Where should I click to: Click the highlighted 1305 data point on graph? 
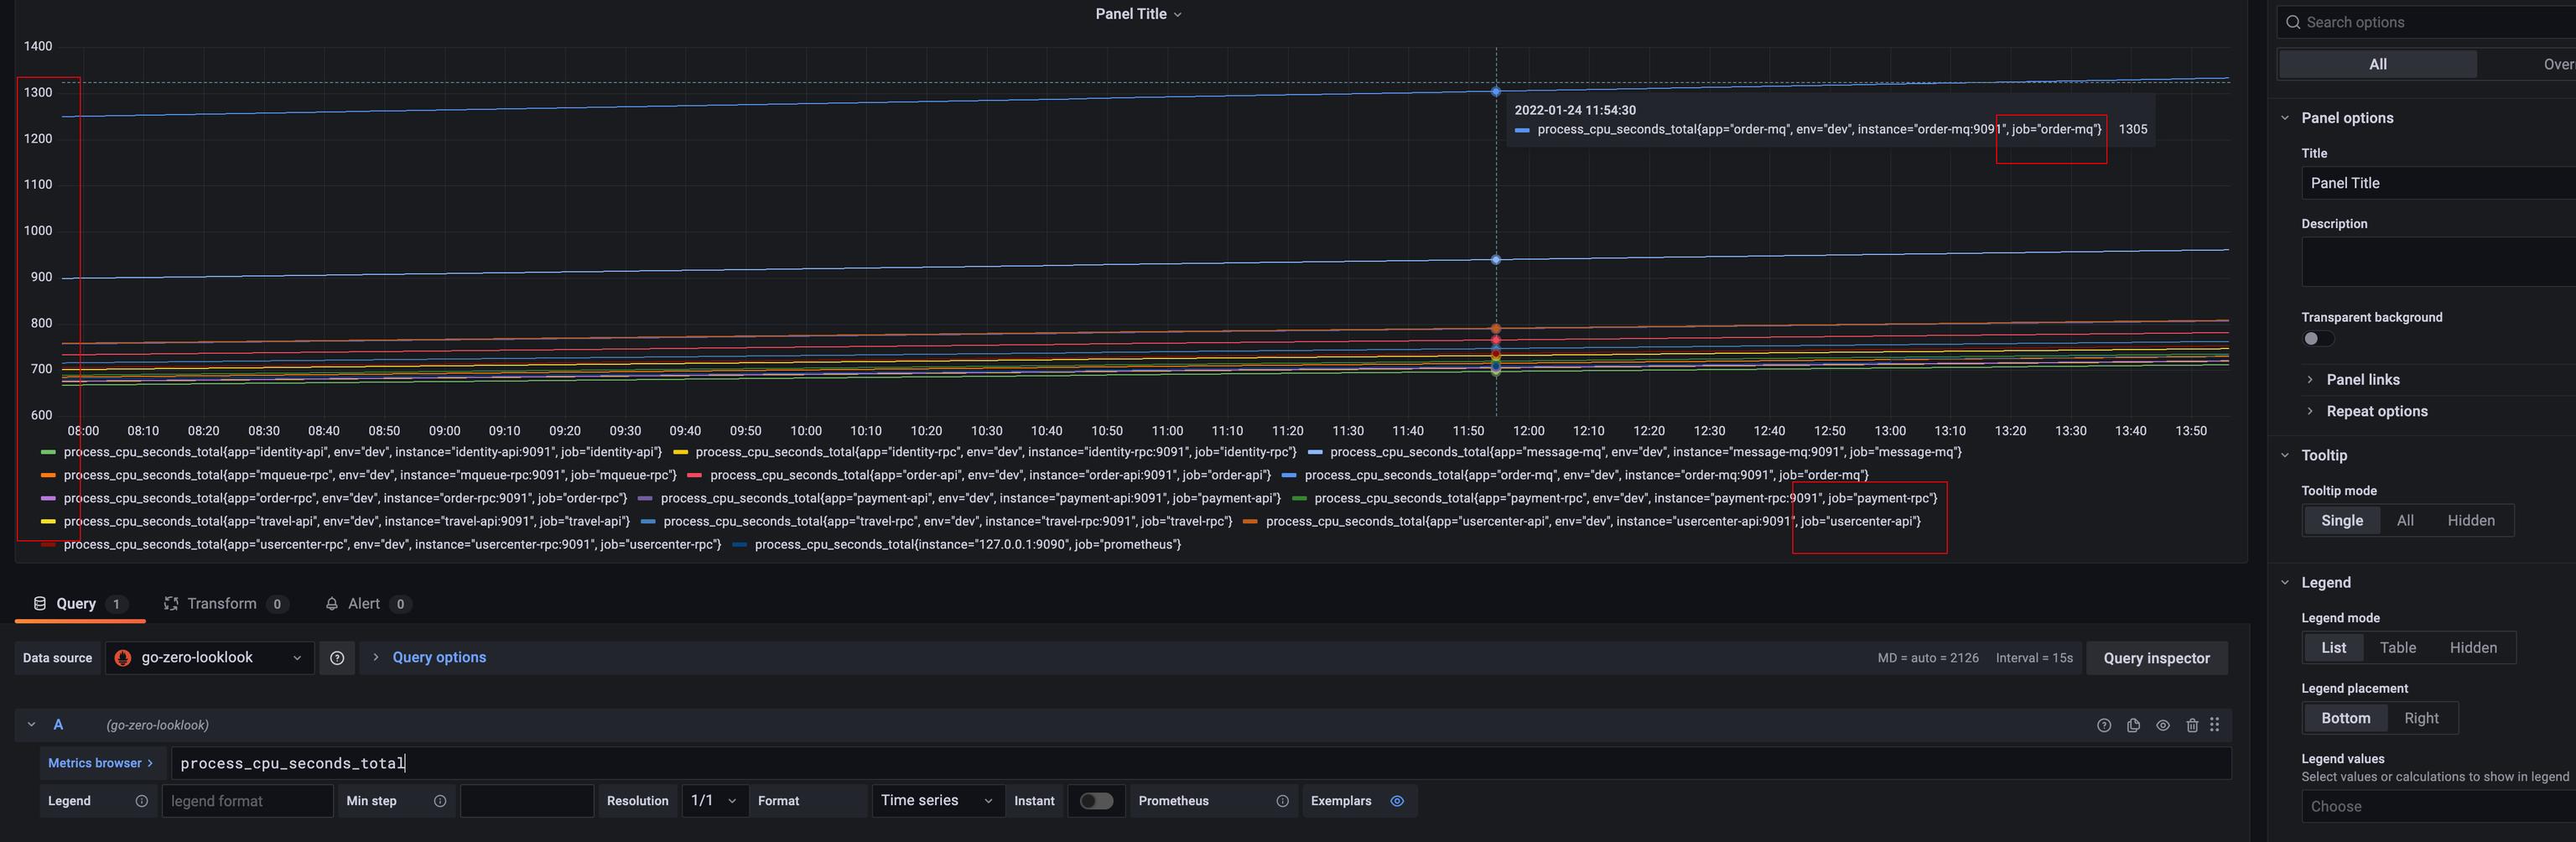pyautogui.click(x=1495, y=92)
